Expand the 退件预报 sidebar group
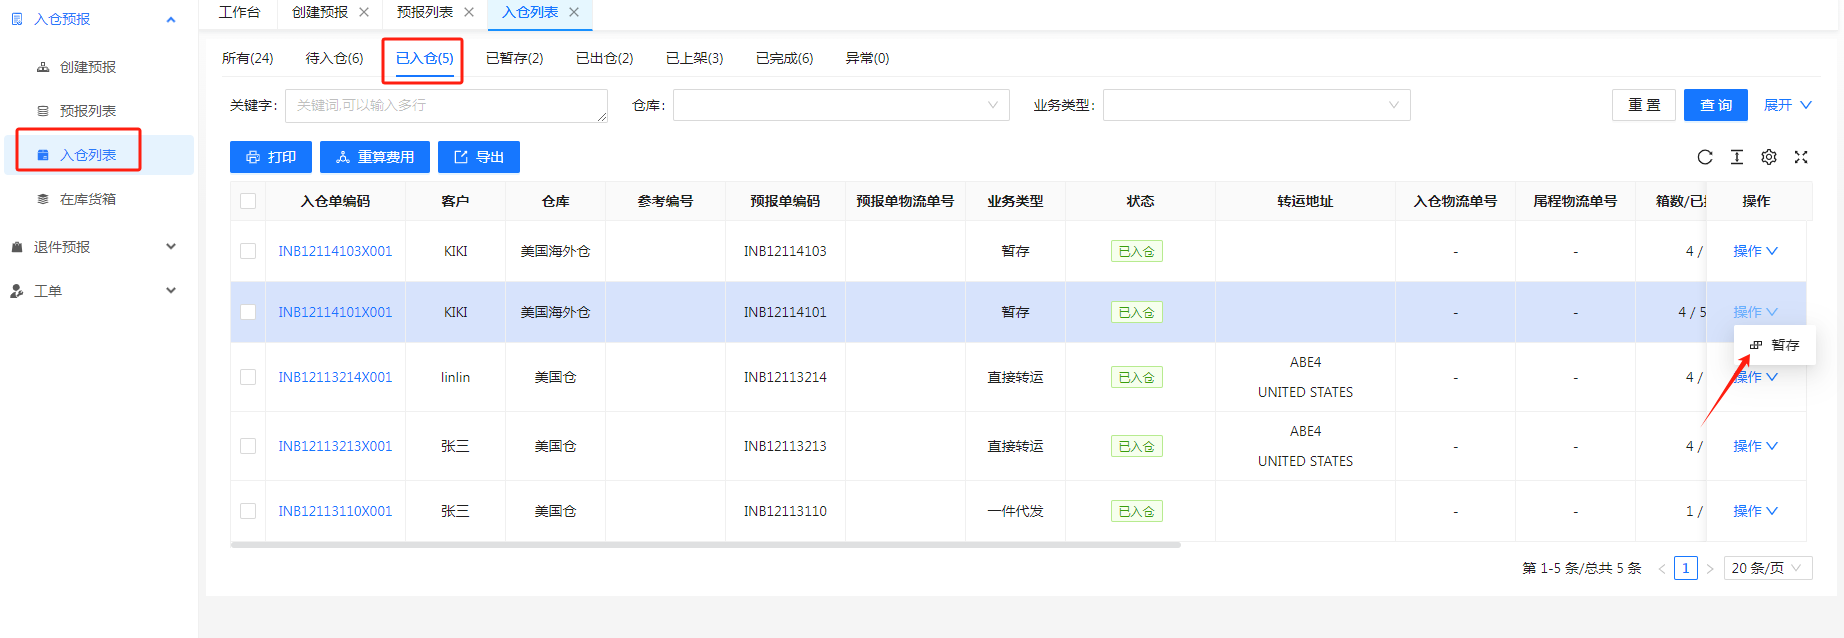This screenshot has width=1844, height=638. coord(171,247)
